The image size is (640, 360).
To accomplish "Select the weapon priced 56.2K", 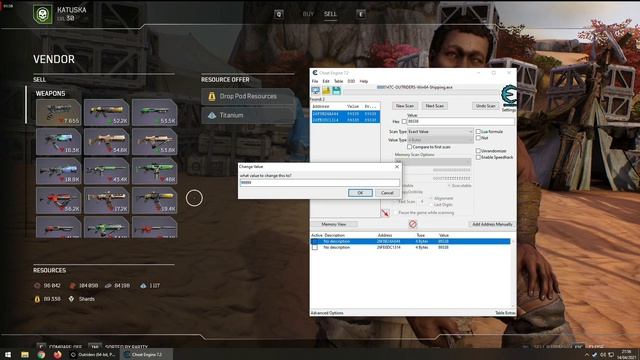I will [58, 200].
